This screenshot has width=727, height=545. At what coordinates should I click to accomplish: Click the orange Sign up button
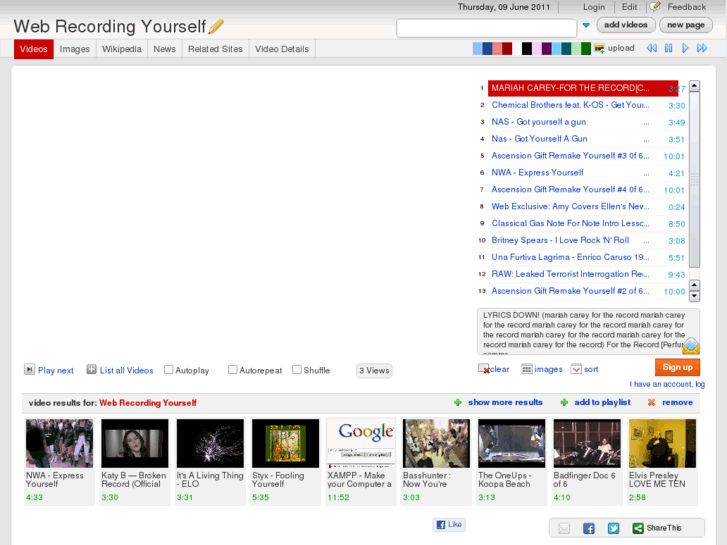(677, 367)
